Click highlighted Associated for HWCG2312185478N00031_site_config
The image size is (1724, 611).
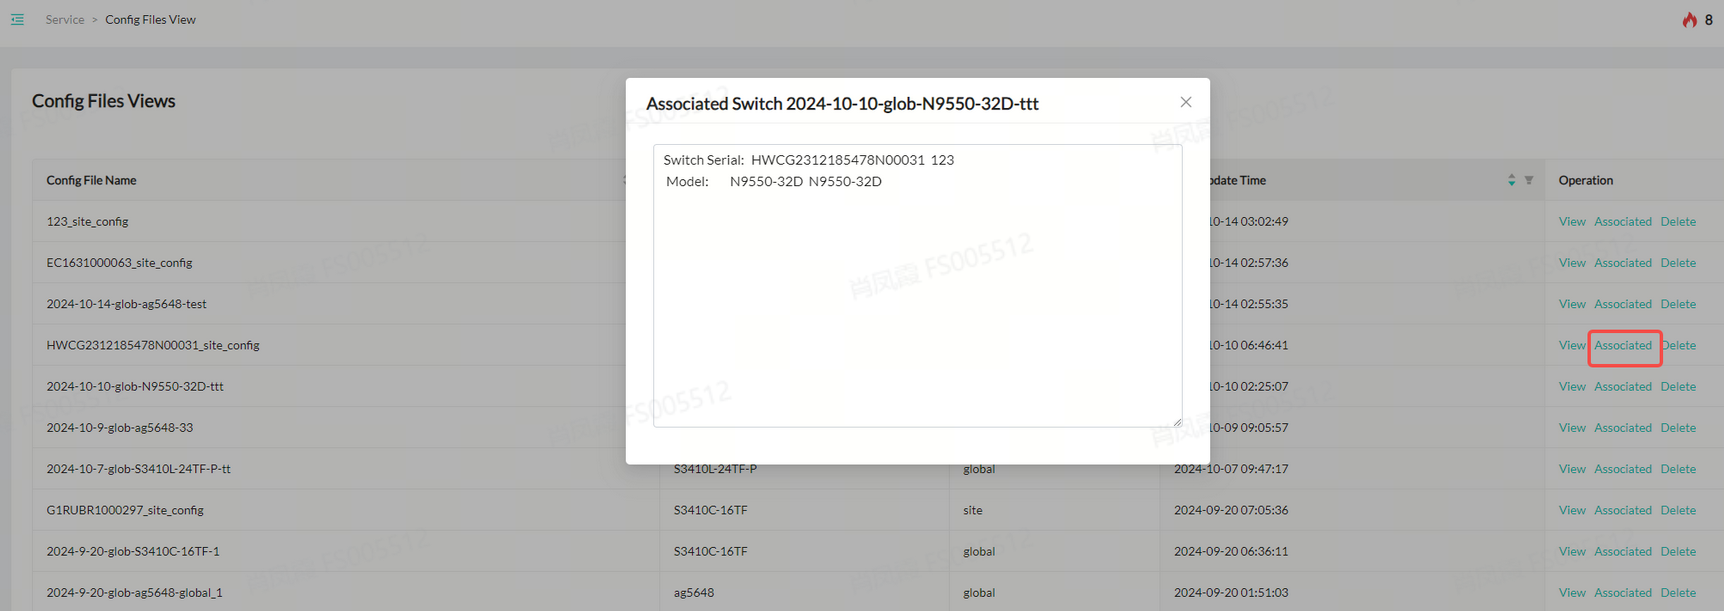(1622, 345)
